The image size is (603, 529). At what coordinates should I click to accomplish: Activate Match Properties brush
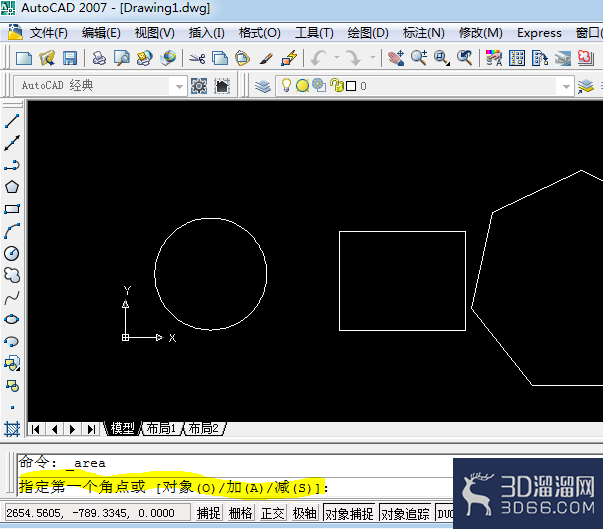pyautogui.click(x=266, y=58)
